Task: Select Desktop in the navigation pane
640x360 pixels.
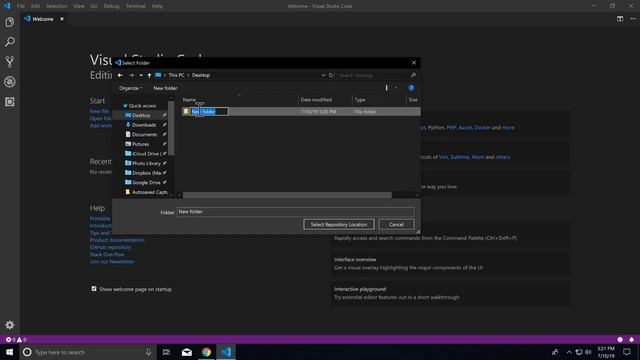Action: pos(142,116)
